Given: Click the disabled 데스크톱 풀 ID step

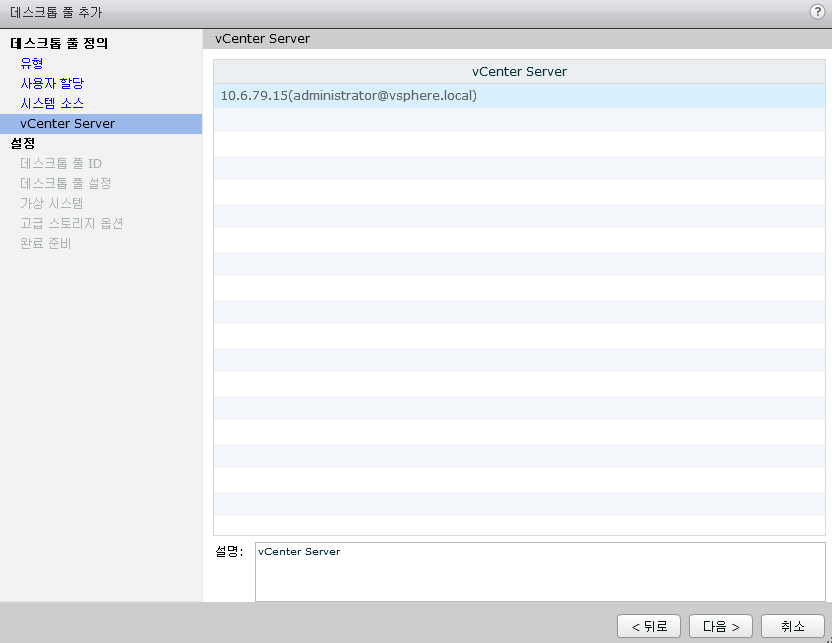Looking at the screenshot, I should pos(61,163).
